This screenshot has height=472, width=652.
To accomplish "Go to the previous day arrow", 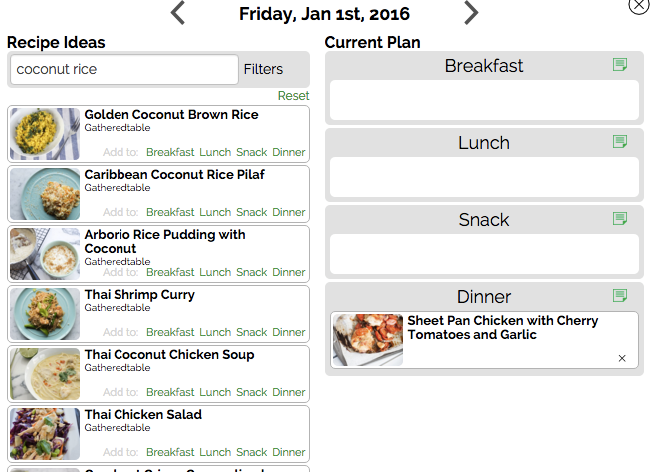I will tap(178, 13).
